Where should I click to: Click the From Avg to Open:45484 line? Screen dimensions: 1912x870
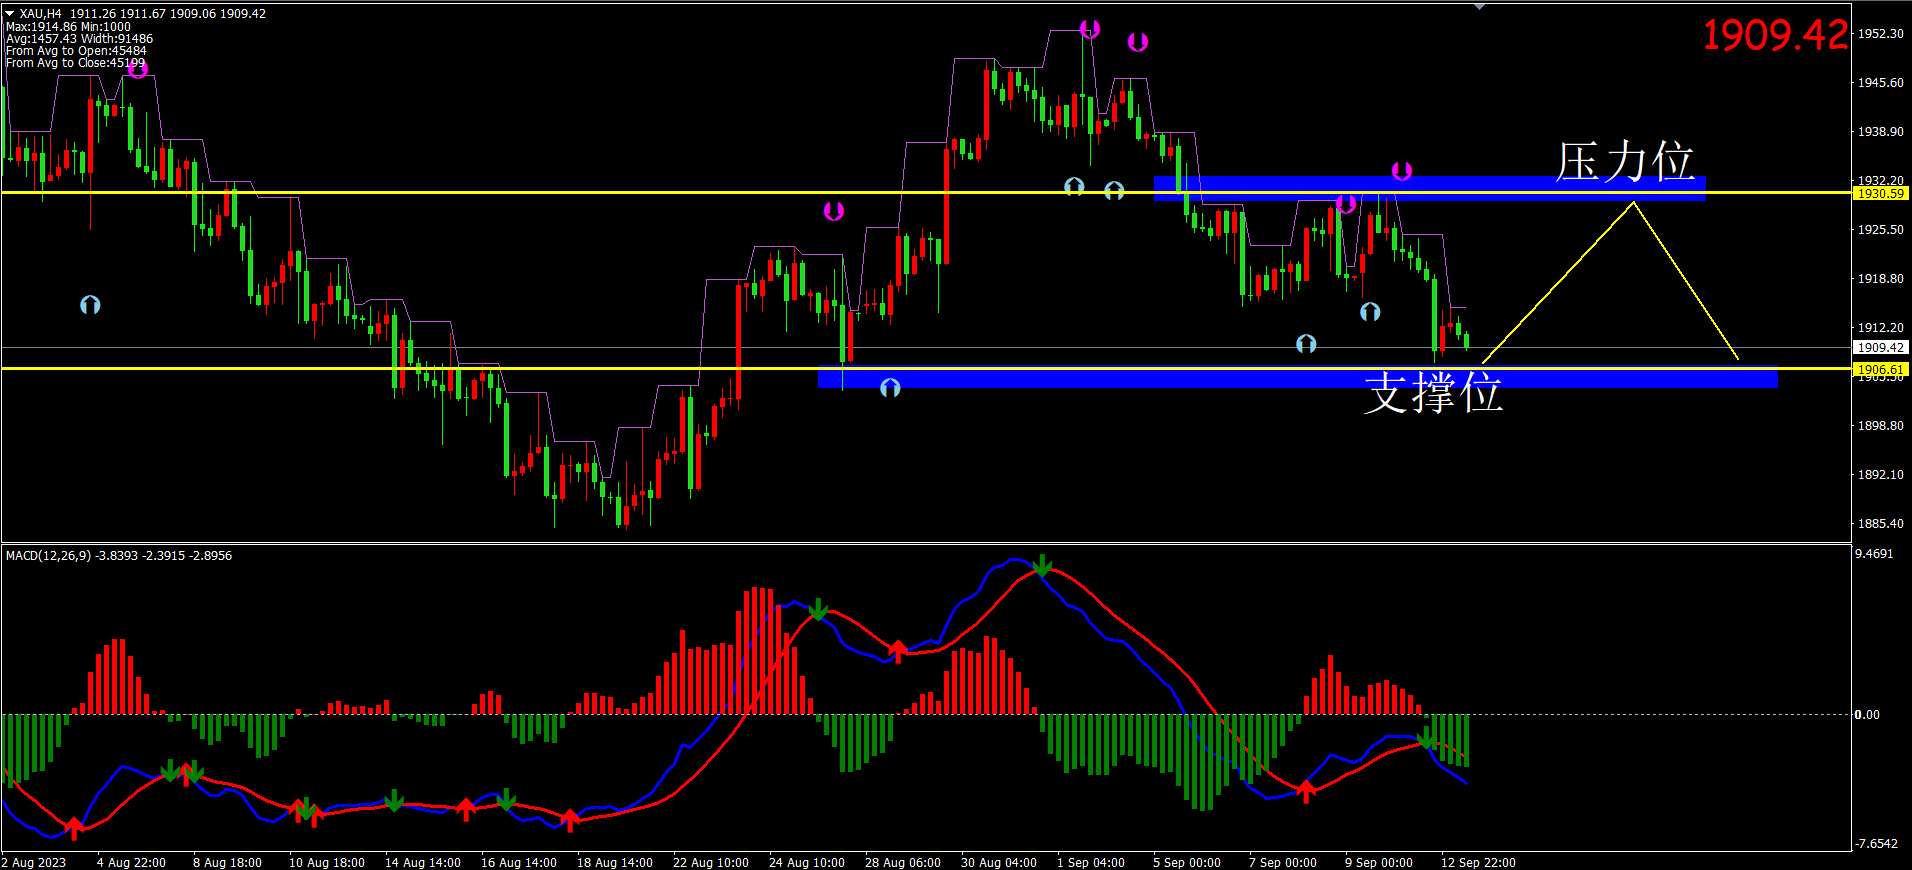pos(76,51)
